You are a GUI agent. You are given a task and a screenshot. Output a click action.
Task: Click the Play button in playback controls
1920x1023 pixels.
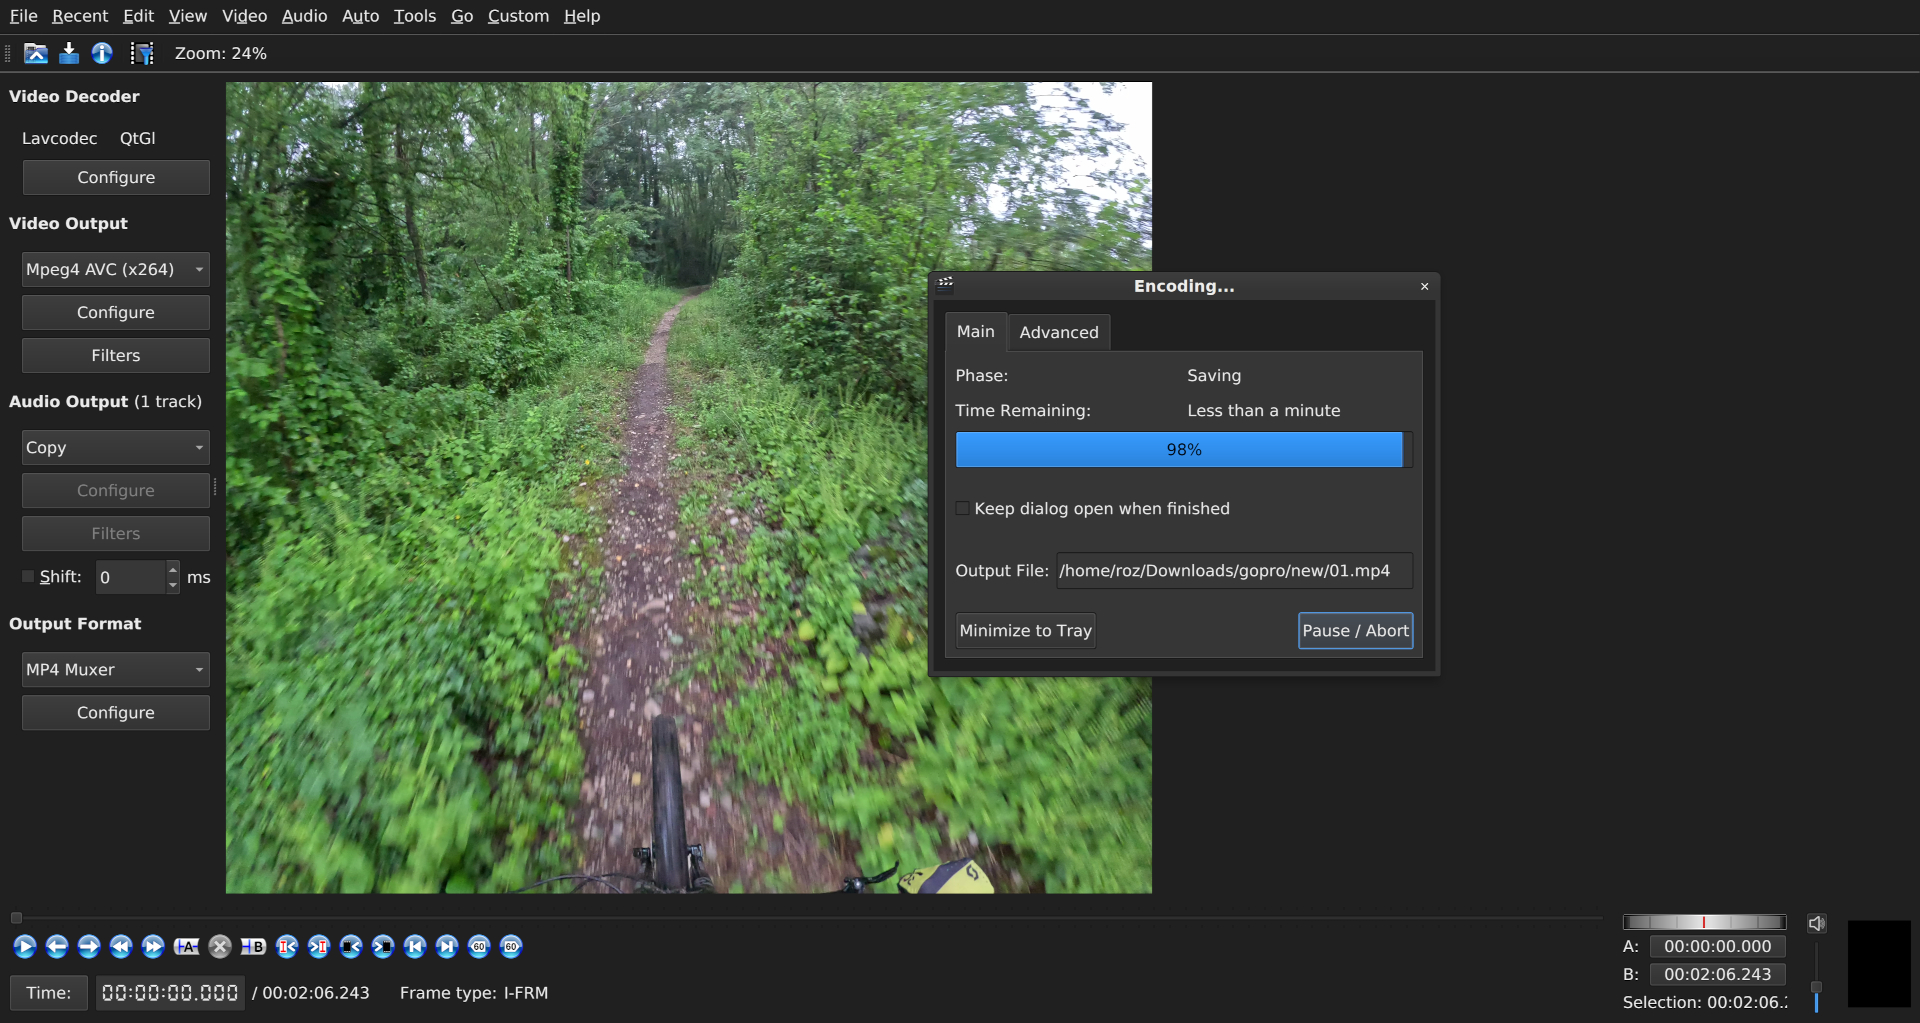[25, 946]
